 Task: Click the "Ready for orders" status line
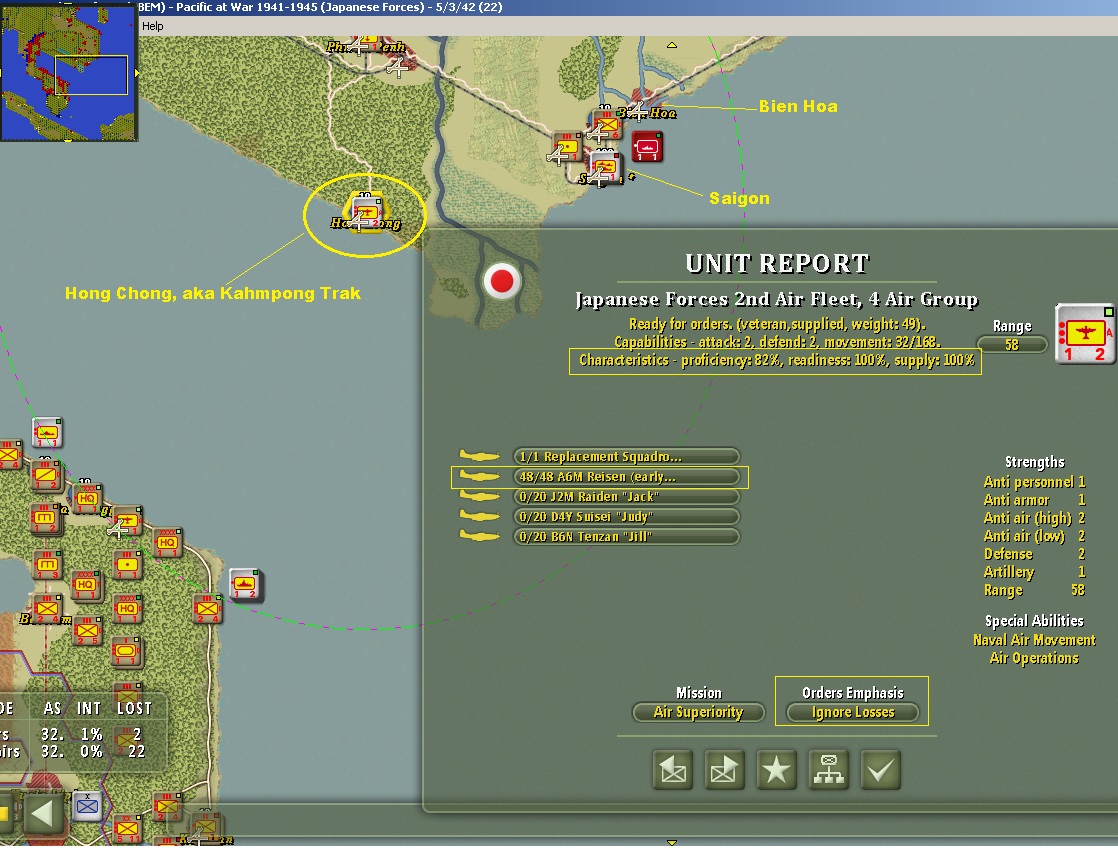pyautogui.click(x=777, y=324)
